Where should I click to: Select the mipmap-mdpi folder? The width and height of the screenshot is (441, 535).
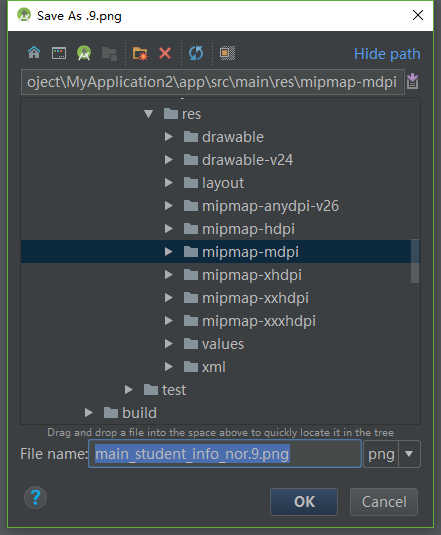pos(241,252)
